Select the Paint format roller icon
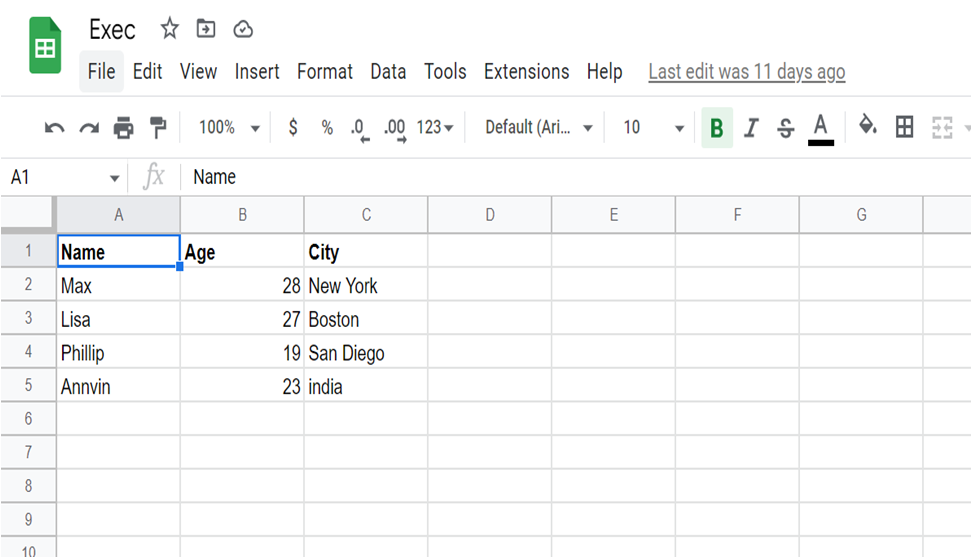Screen dimensions: 972x558 pyautogui.click(x=159, y=127)
